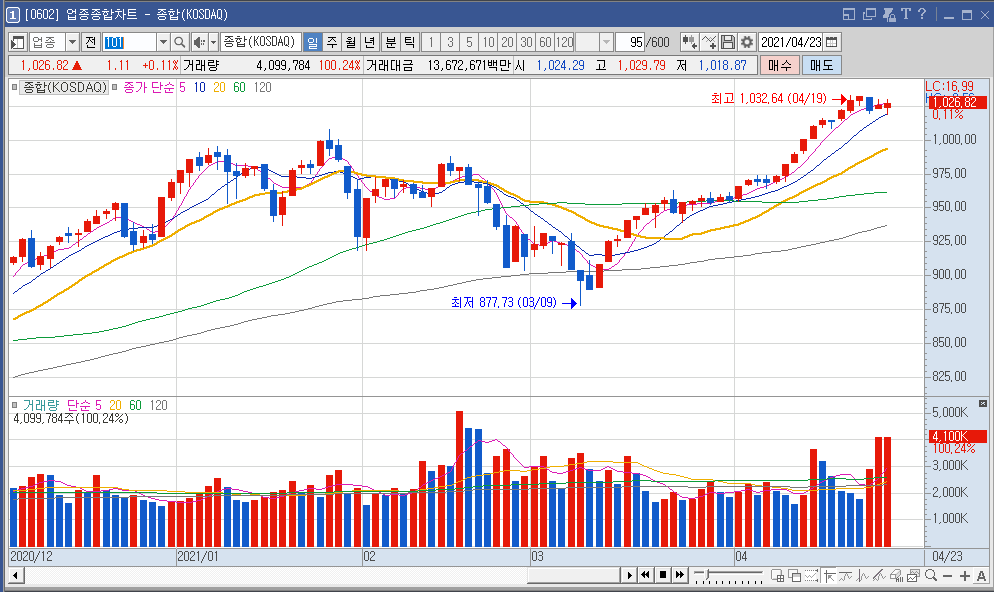Click the window layout icon in title bar

[849, 14]
